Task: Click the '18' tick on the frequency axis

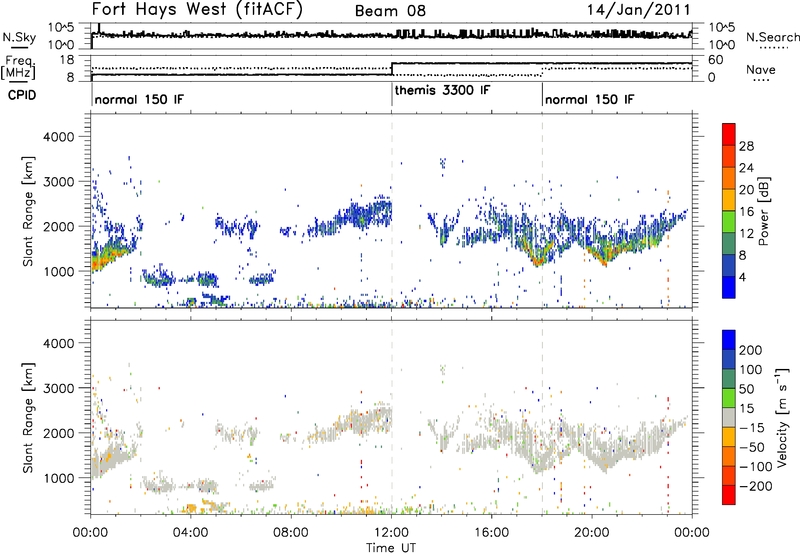Action: pos(67,60)
